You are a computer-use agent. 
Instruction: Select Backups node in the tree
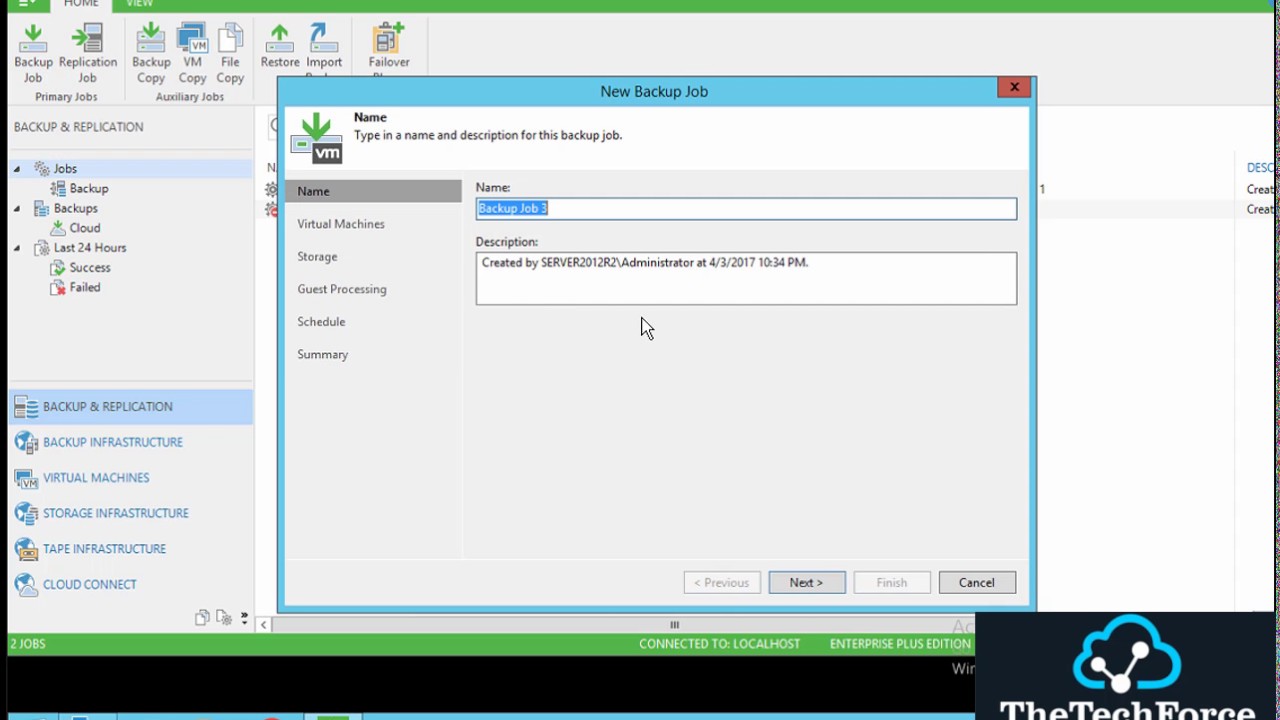coord(76,208)
